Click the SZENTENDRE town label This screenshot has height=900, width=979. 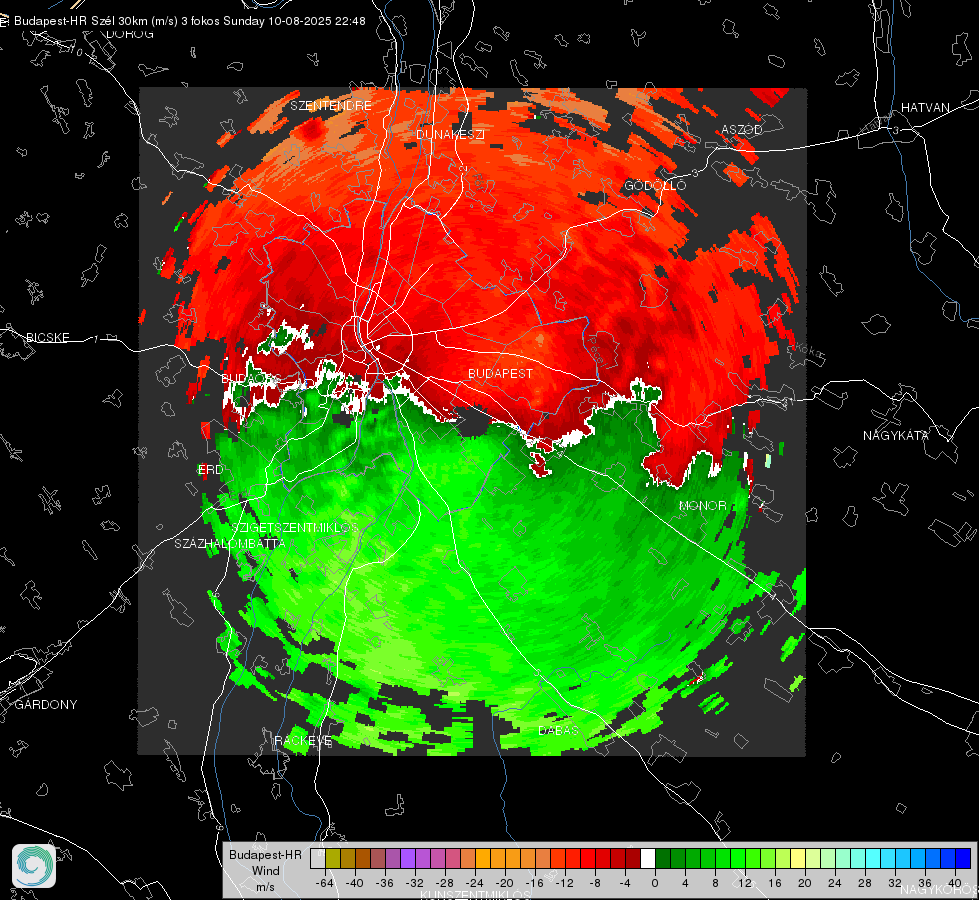coord(331,106)
